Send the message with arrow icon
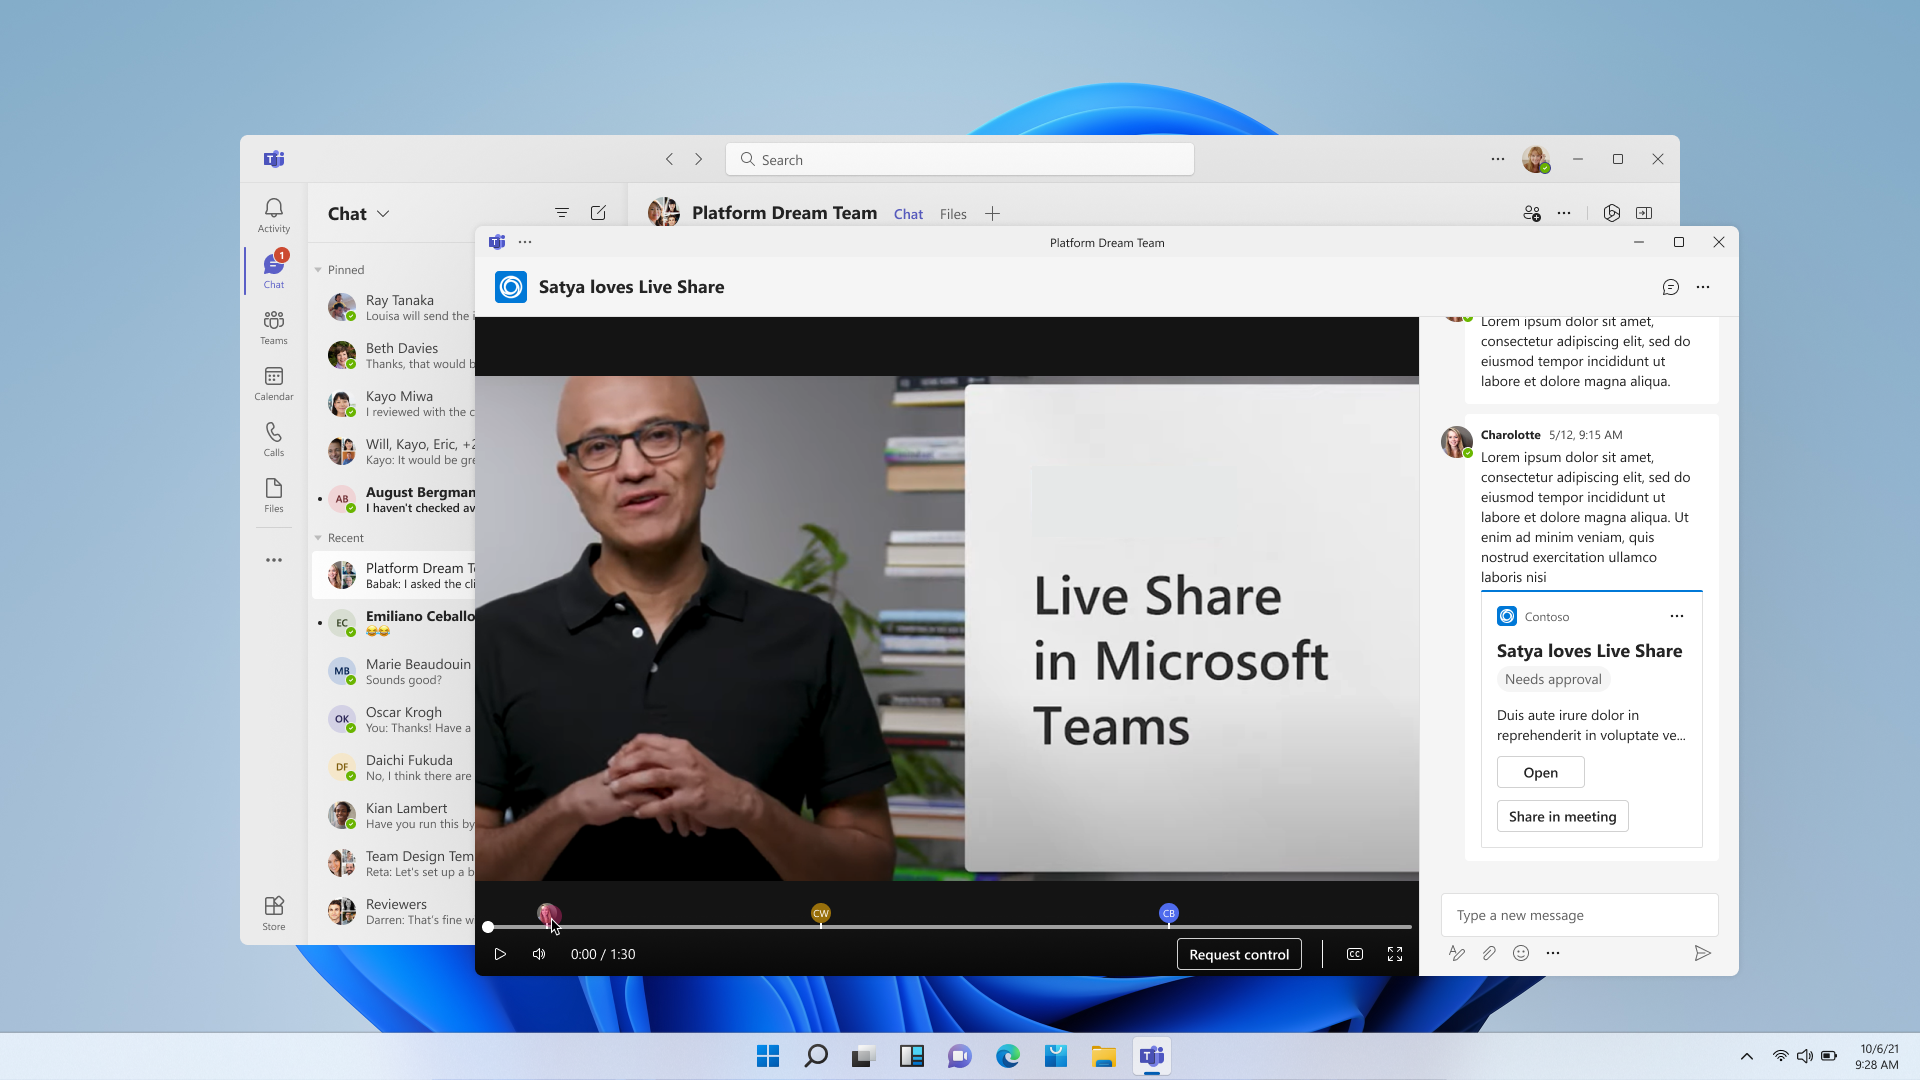Screen dimensions: 1920x1080 tap(1702, 953)
